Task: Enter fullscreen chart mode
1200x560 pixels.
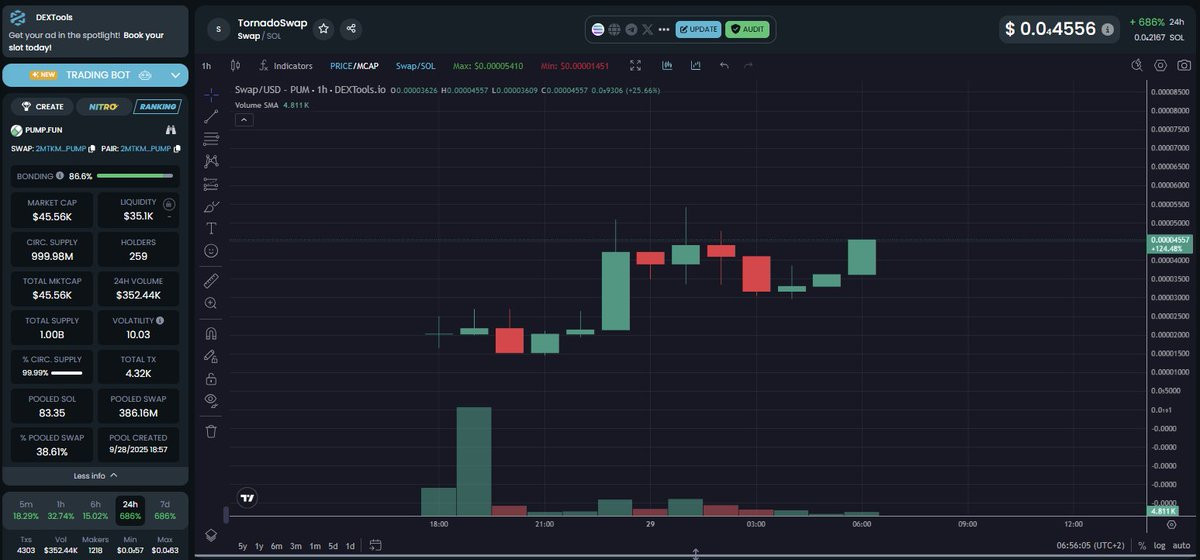Action: (x=635, y=66)
